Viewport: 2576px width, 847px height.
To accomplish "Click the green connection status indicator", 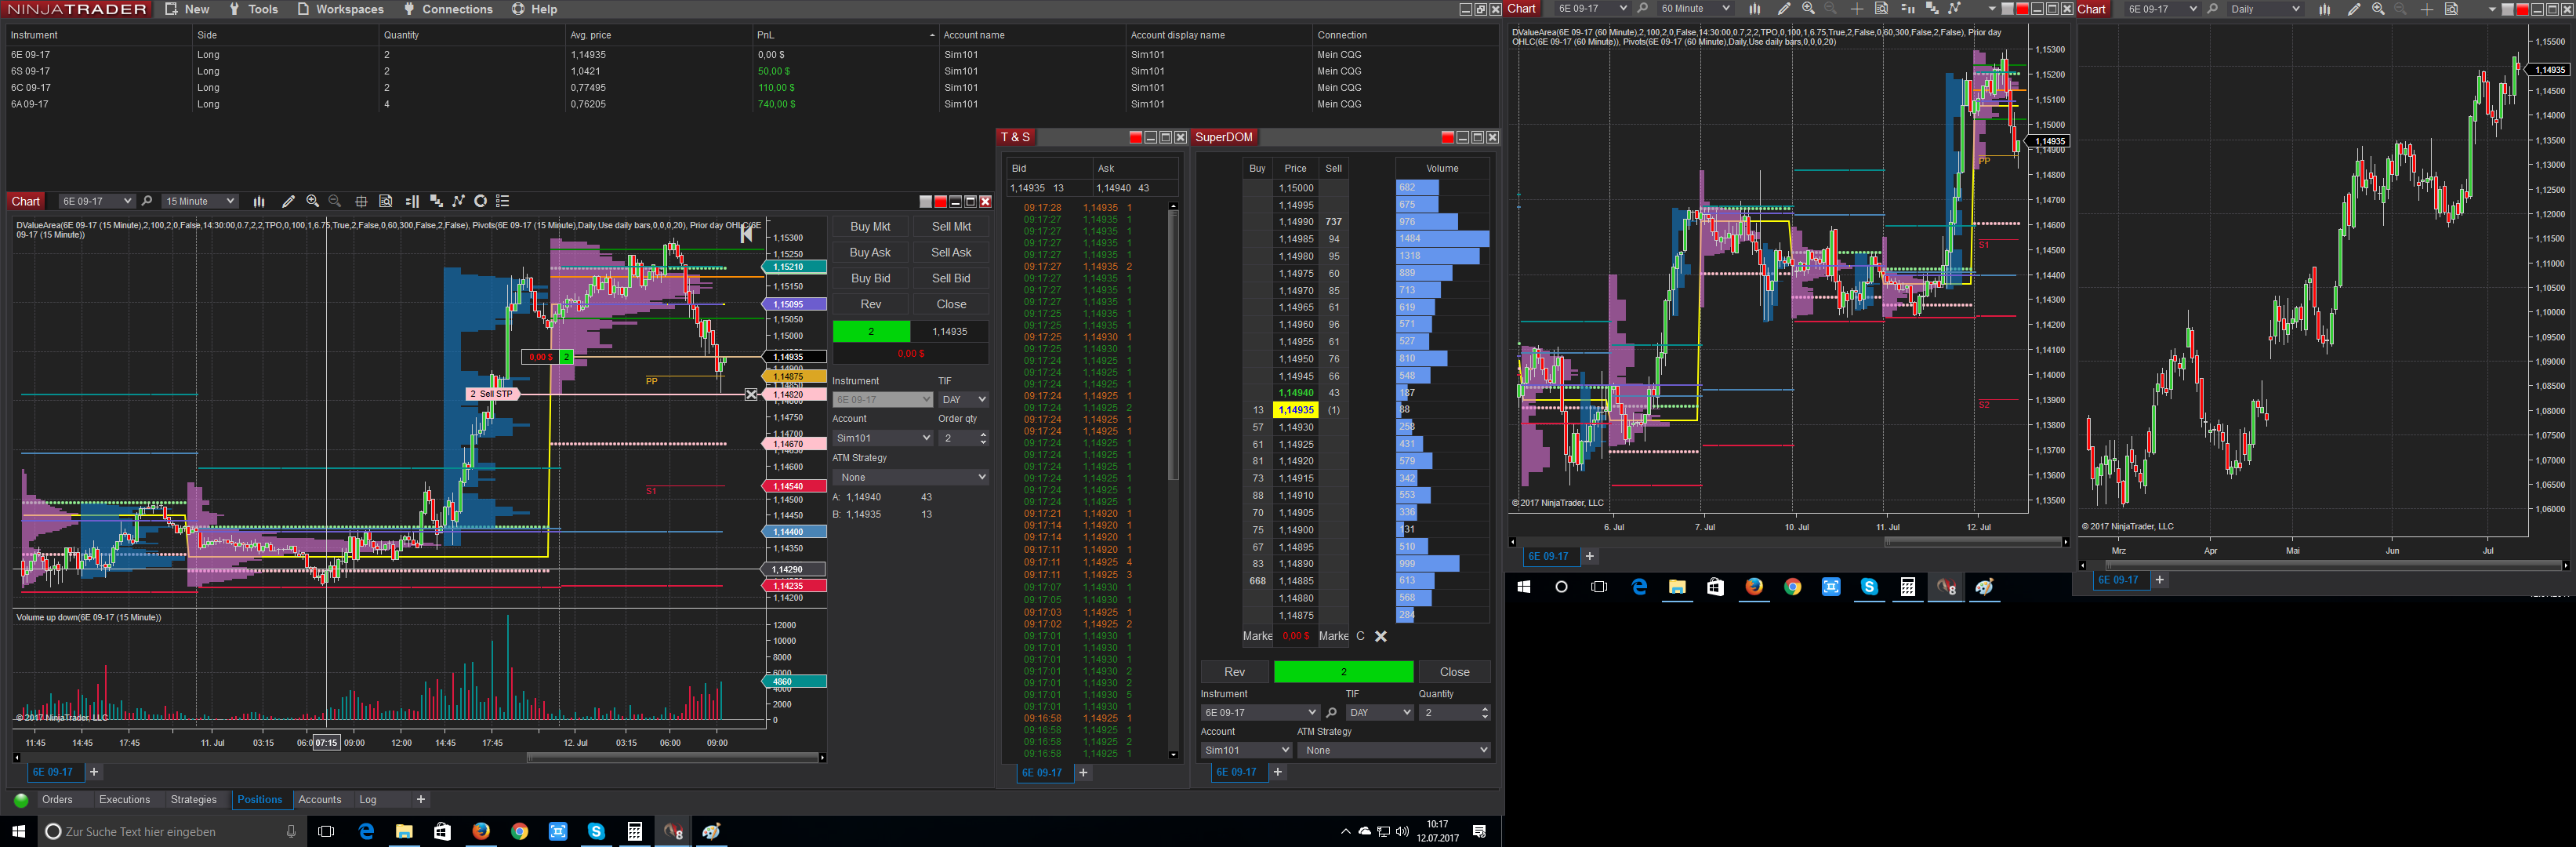I will [x=20, y=800].
